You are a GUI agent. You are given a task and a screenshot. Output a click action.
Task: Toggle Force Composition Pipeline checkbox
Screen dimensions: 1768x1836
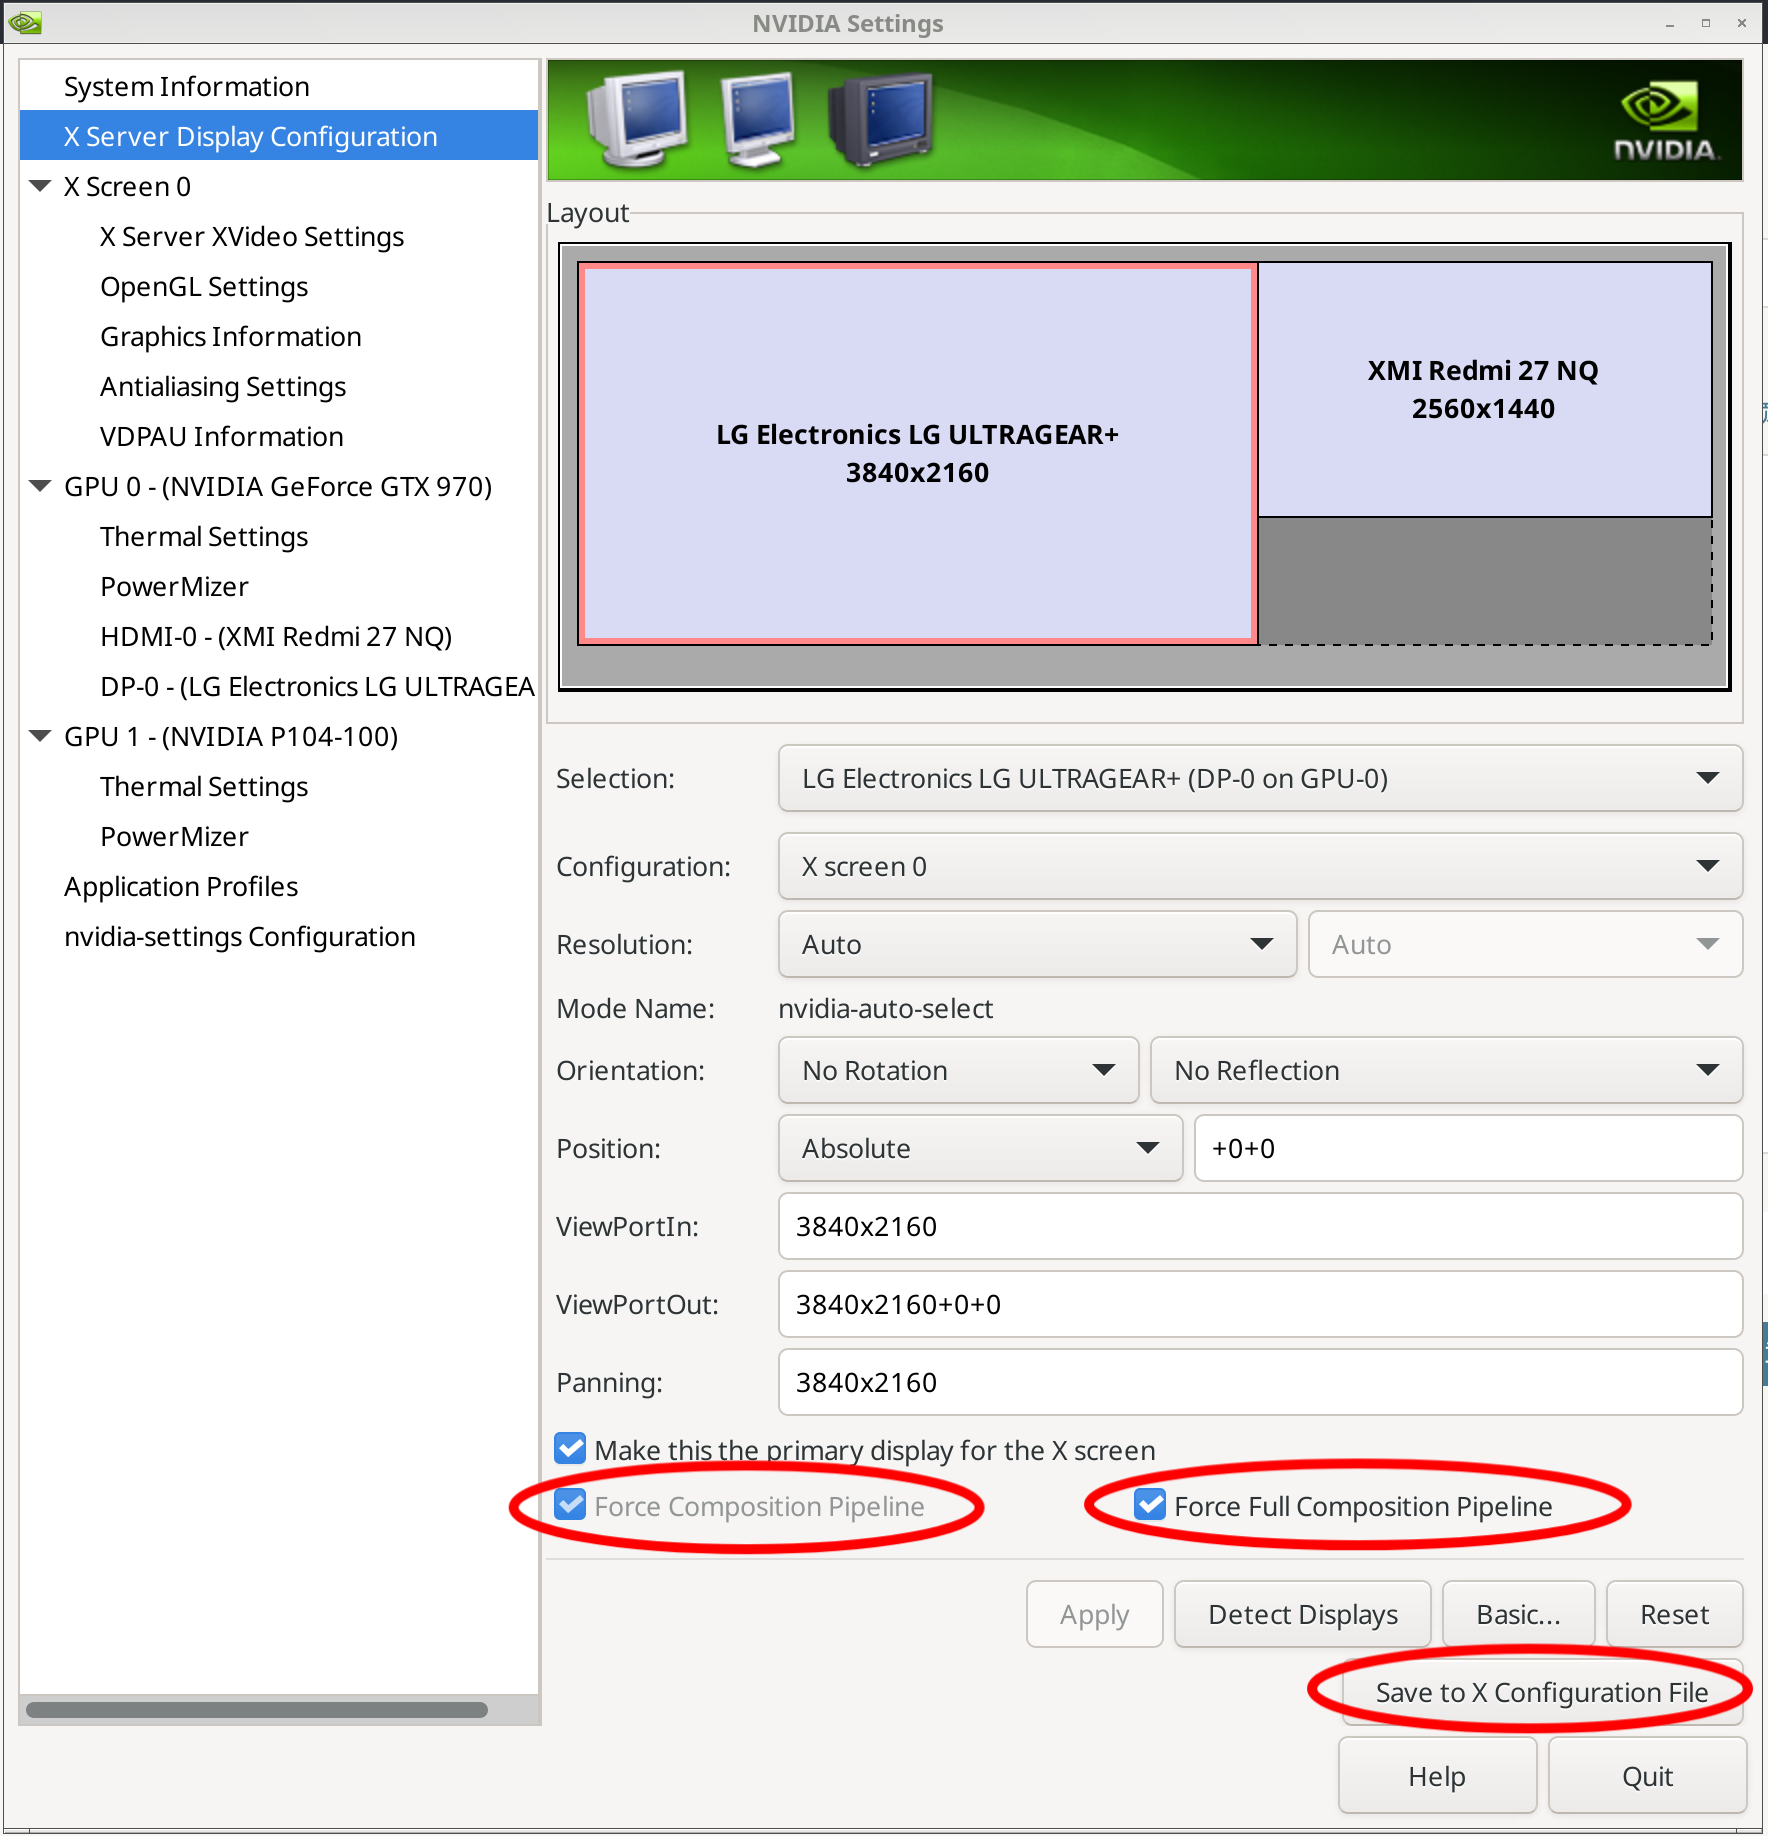pyautogui.click(x=570, y=1504)
